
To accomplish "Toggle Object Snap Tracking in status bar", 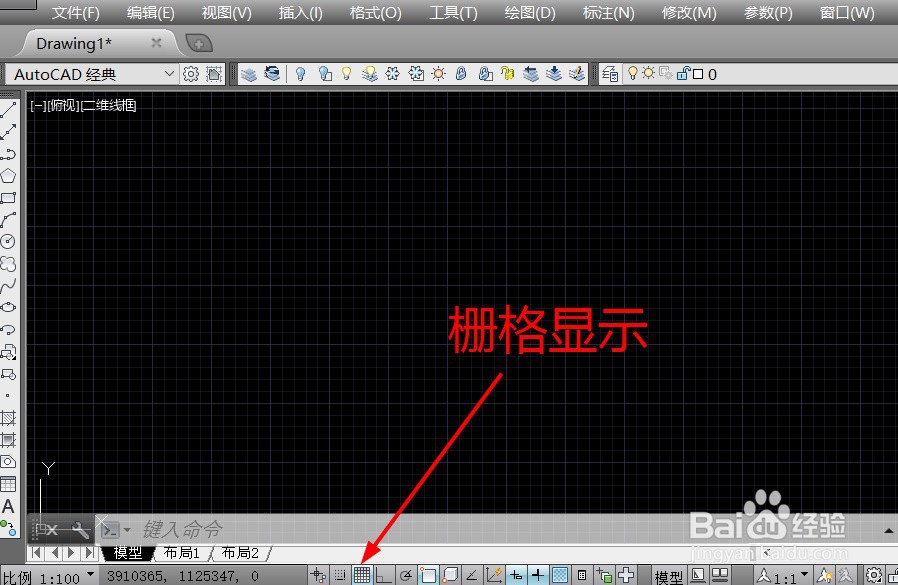I will point(472,575).
